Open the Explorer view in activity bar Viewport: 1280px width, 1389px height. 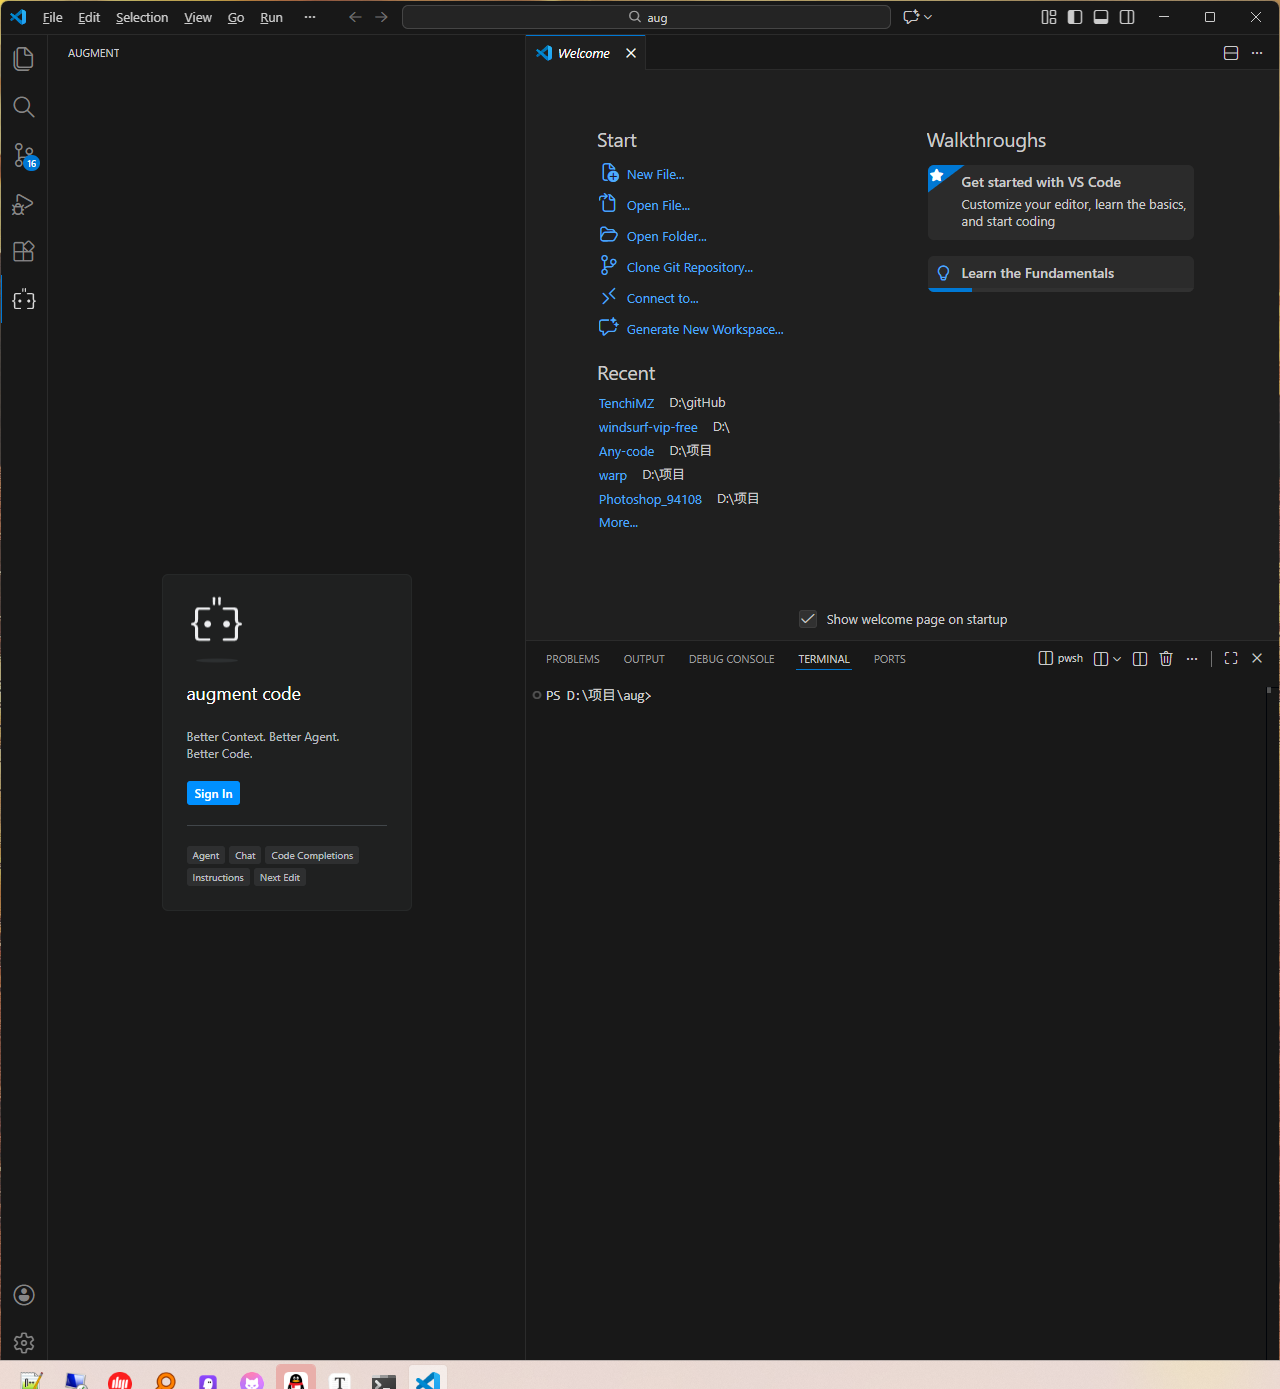coord(24,59)
